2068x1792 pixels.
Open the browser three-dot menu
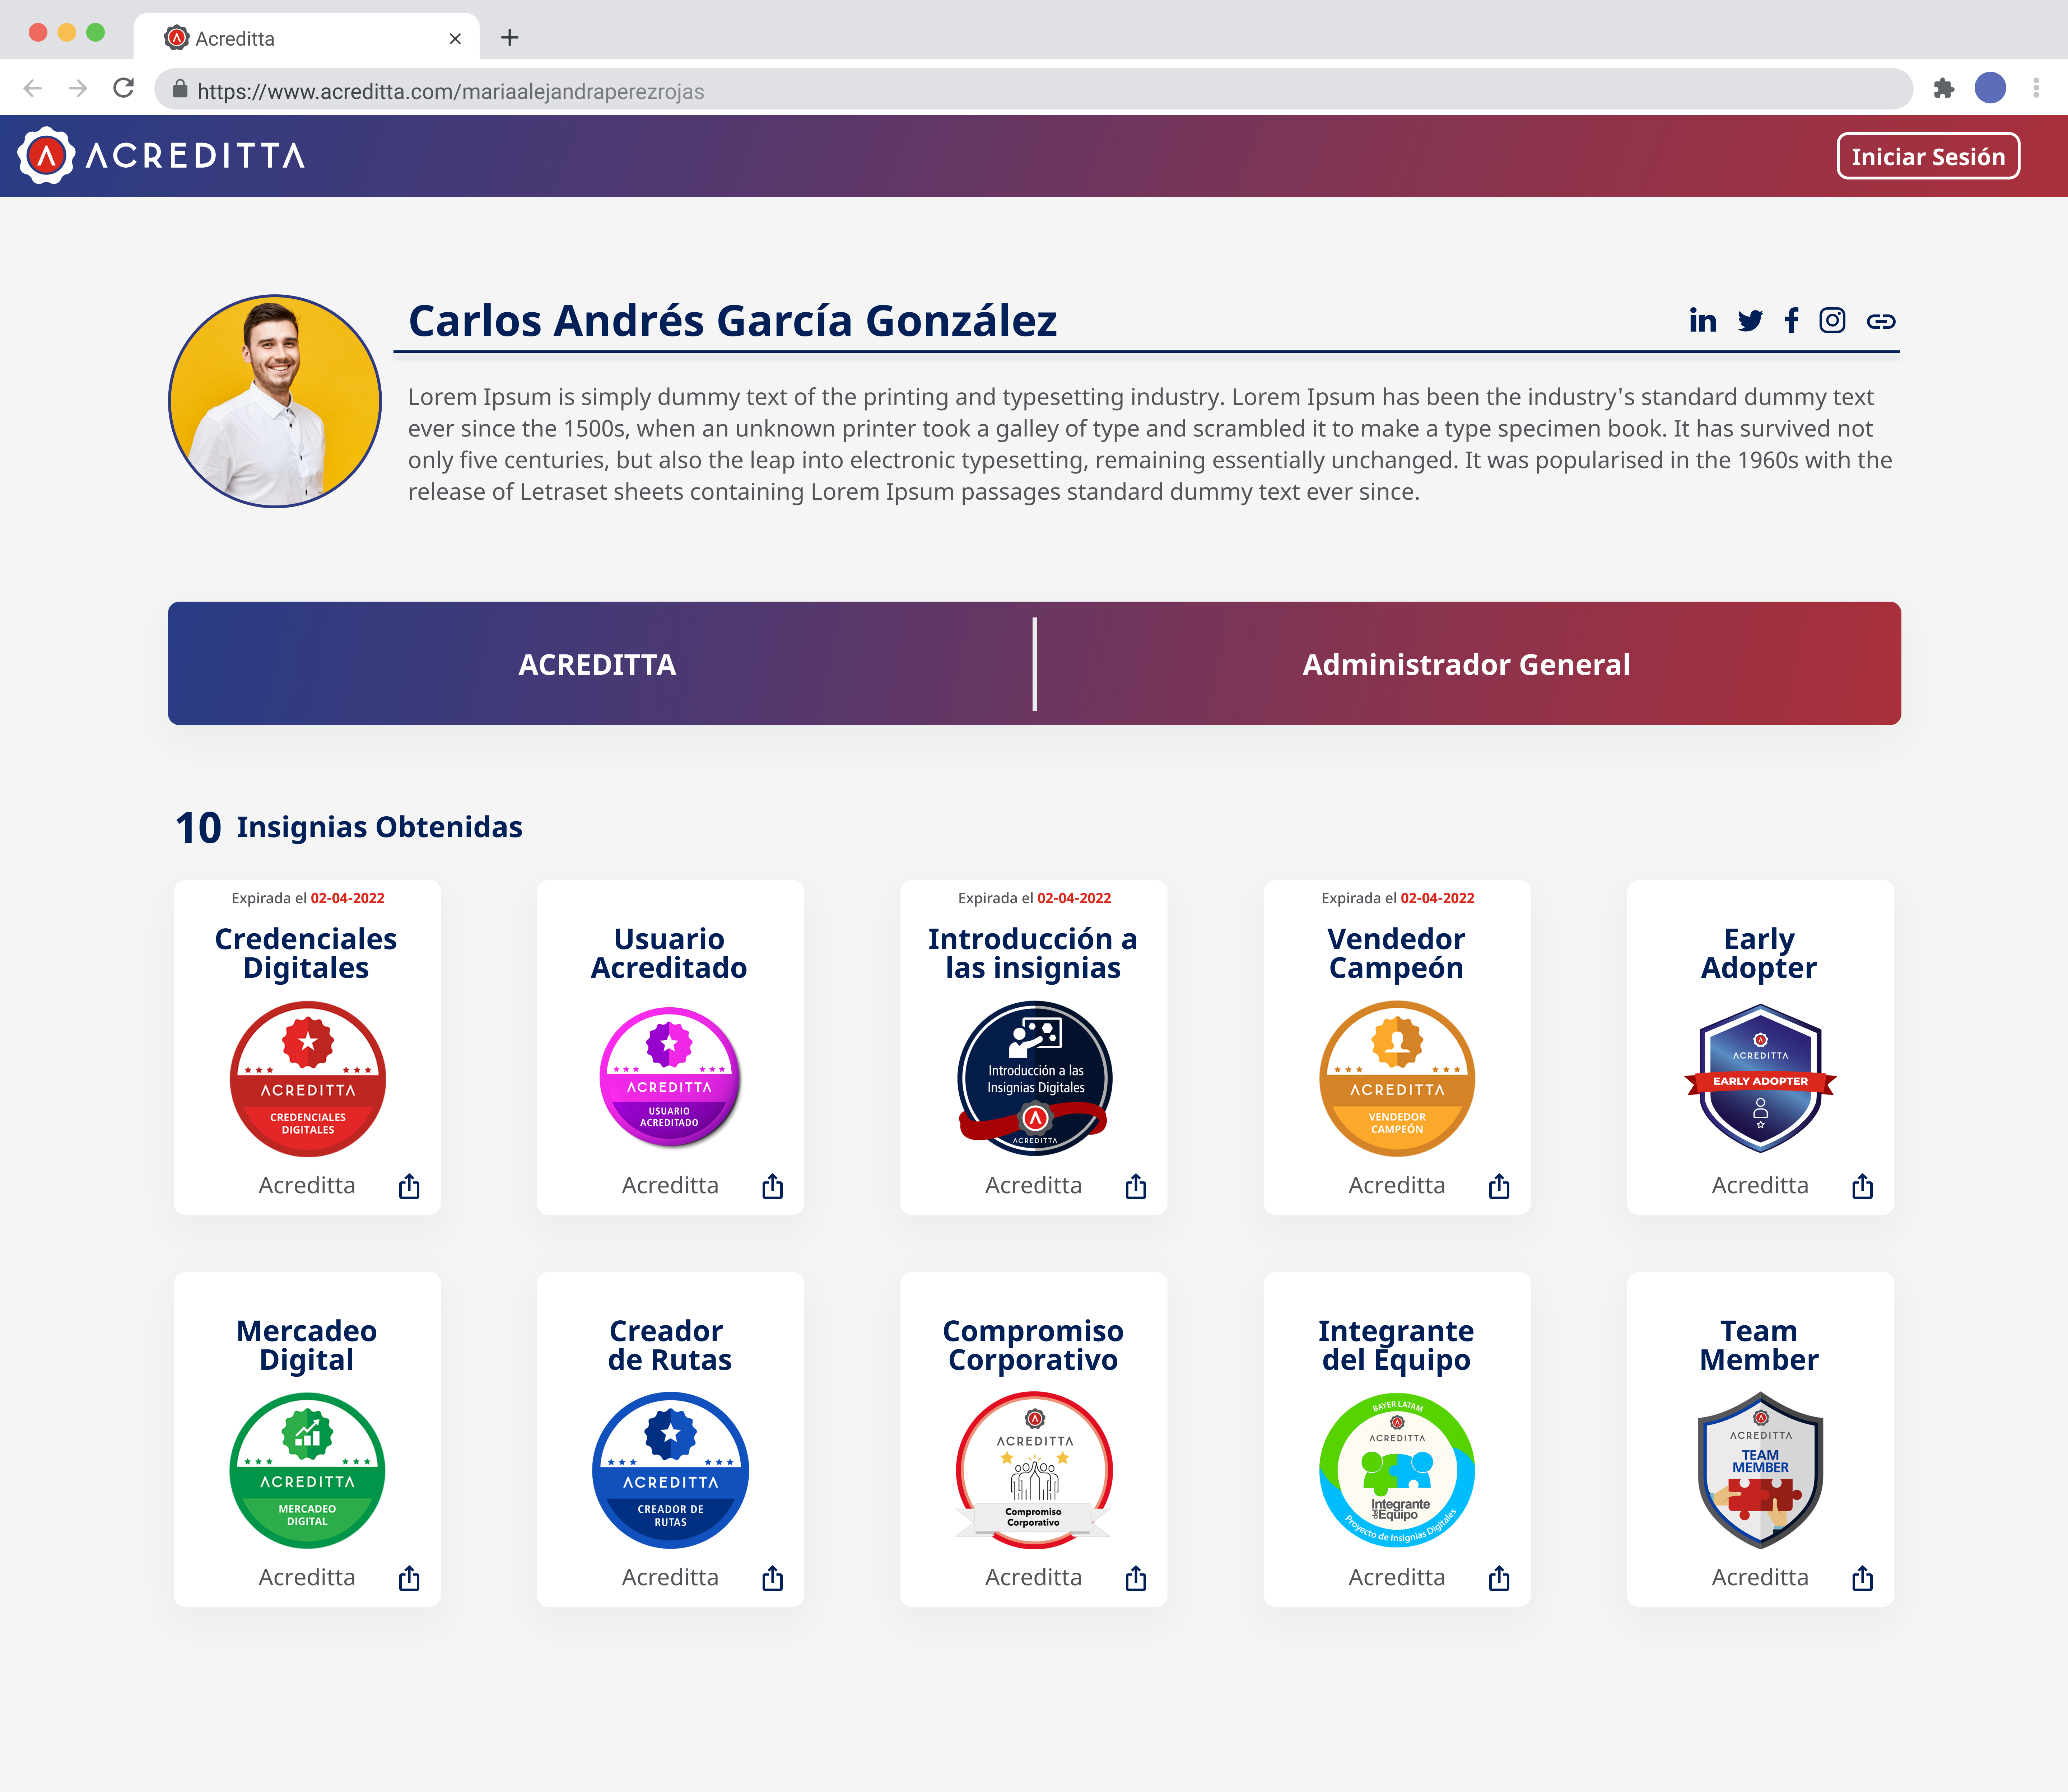(x=2036, y=88)
